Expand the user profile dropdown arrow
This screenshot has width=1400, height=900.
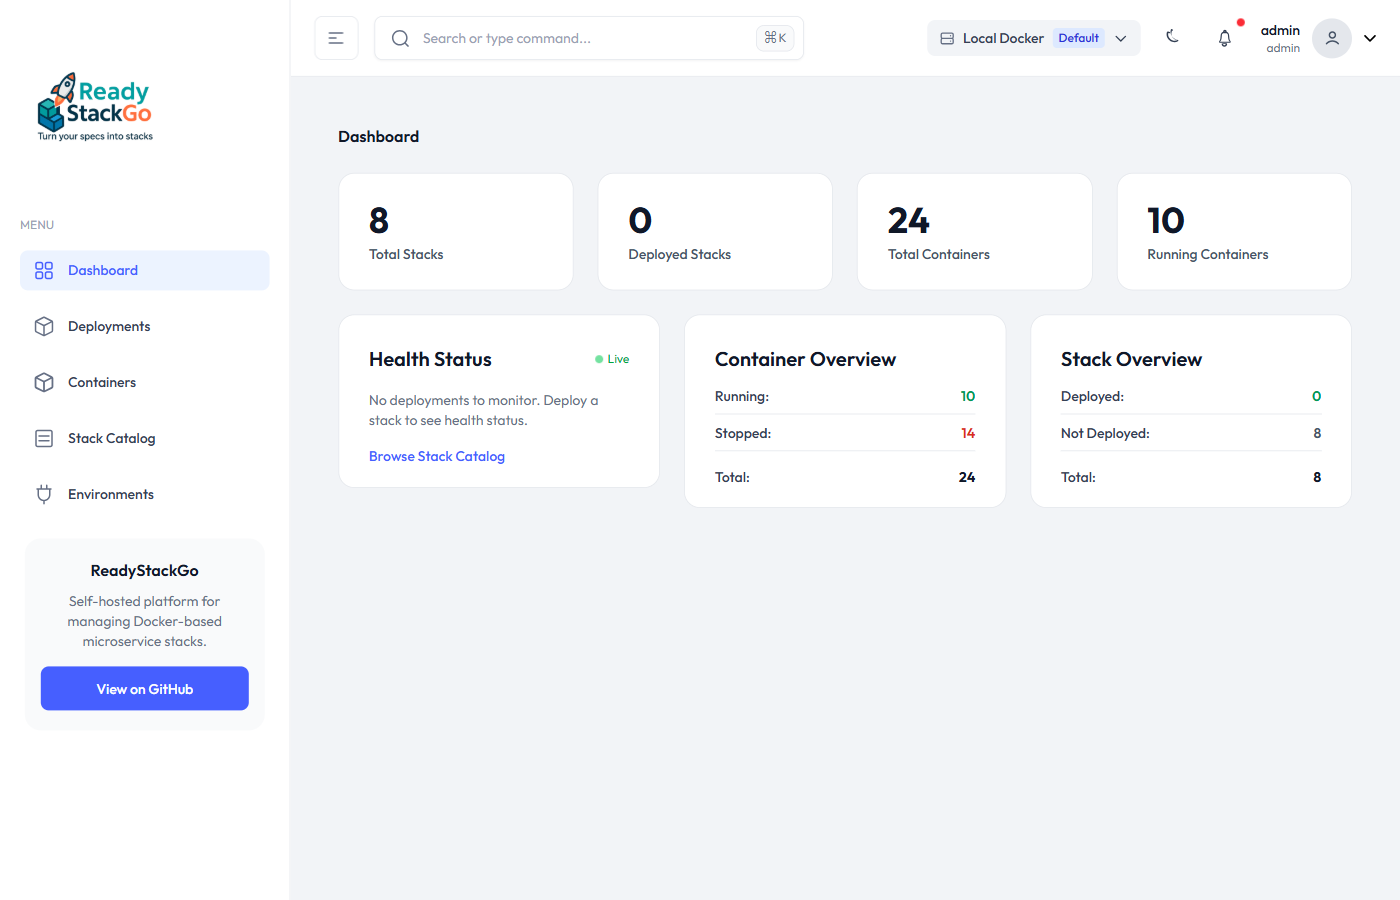1370,38
